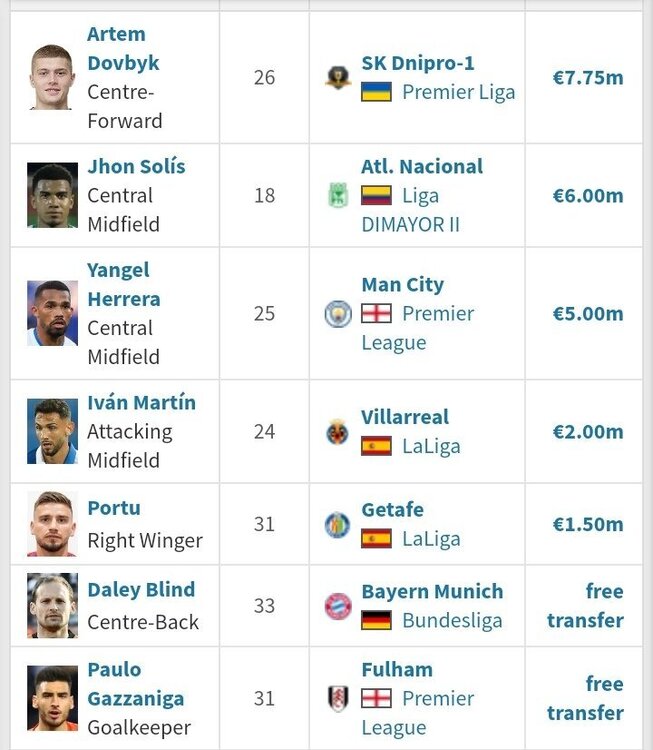Click the Fulham club crest icon
The image size is (653, 750).
338,698
